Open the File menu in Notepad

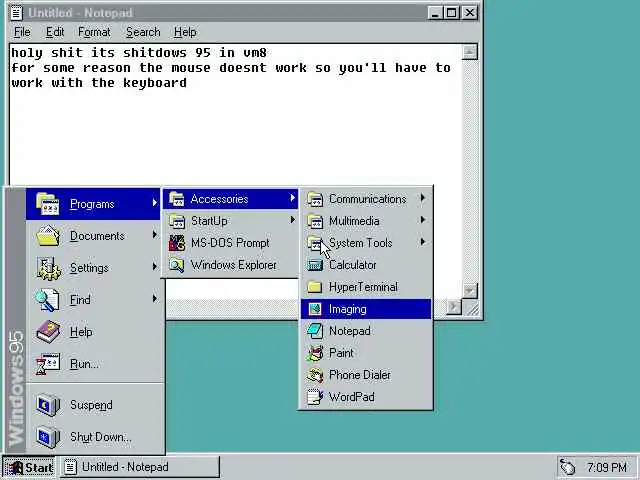click(x=22, y=32)
